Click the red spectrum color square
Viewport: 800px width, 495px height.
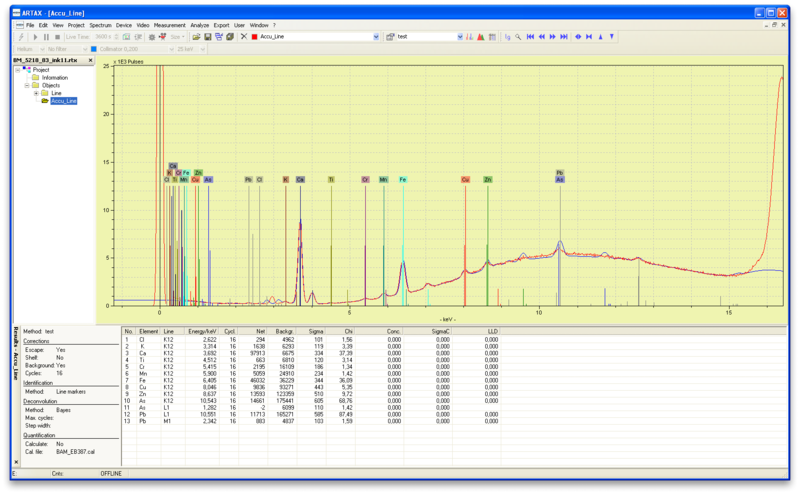pyautogui.click(x=255, y=37)
